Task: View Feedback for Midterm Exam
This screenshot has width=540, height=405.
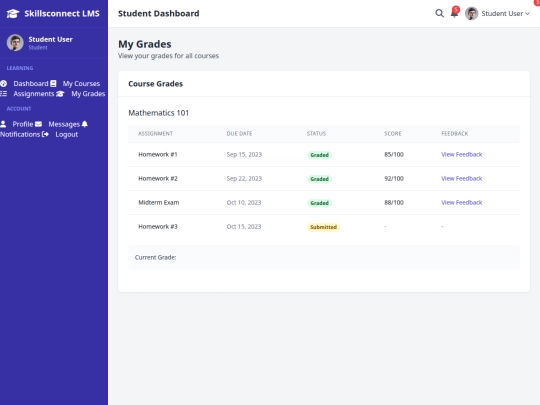Action: [x=461, y=202]
